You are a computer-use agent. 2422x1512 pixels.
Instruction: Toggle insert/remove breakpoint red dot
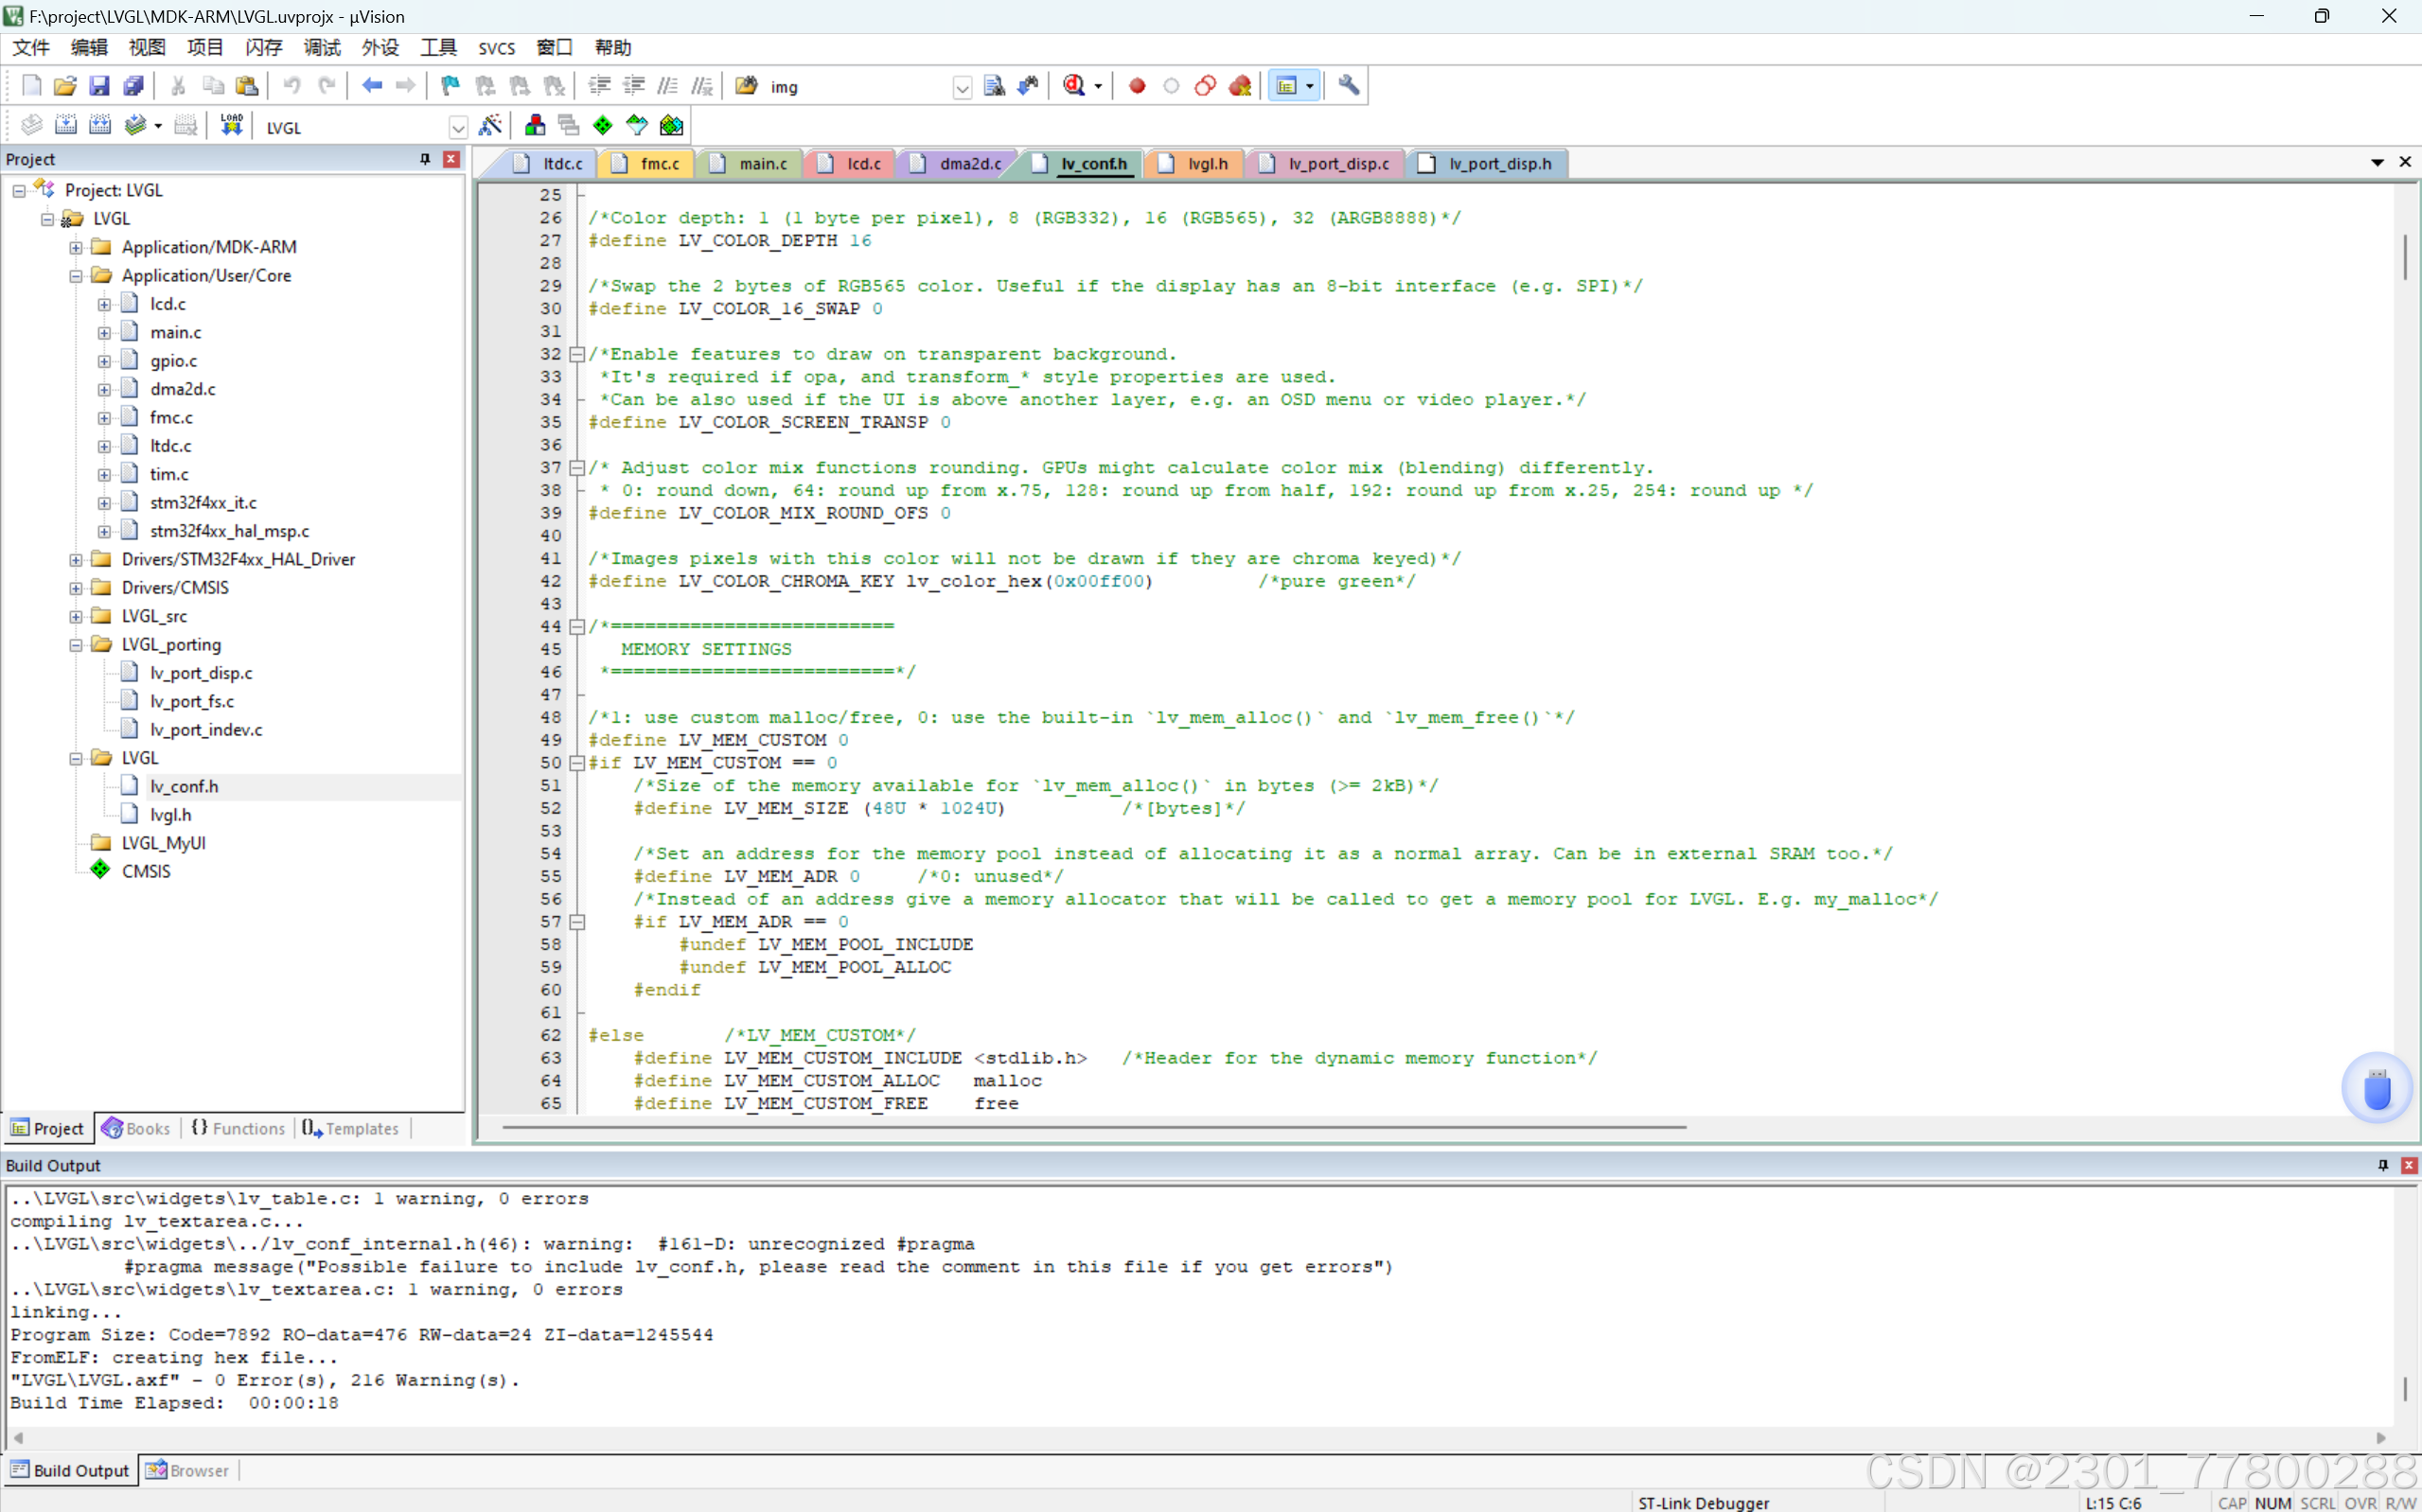(x=1137, y=86)
